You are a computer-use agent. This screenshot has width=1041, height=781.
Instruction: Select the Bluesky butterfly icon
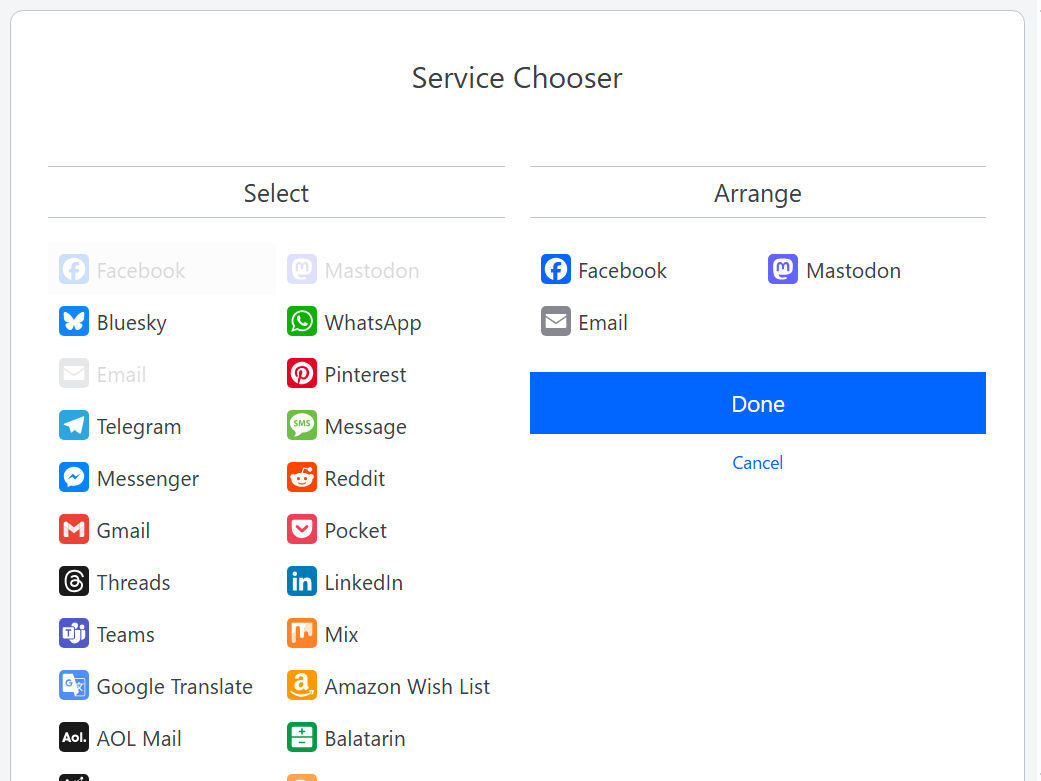(x=74, y=322)
